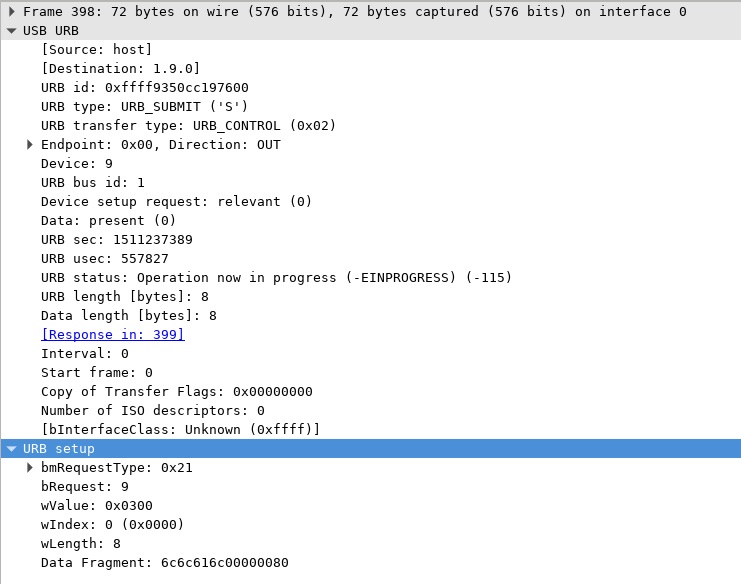The height and width of the screenshot is (584, 741).
Task: Select the wValue: 0x0300 row
Action: click(96, 505)
